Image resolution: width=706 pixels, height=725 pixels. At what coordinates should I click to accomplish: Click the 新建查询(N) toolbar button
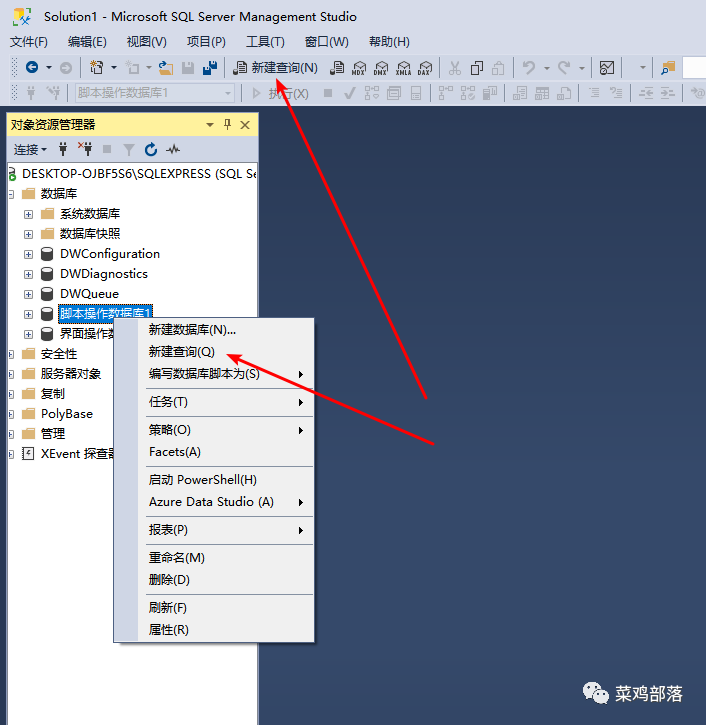[x=275, y=68]
